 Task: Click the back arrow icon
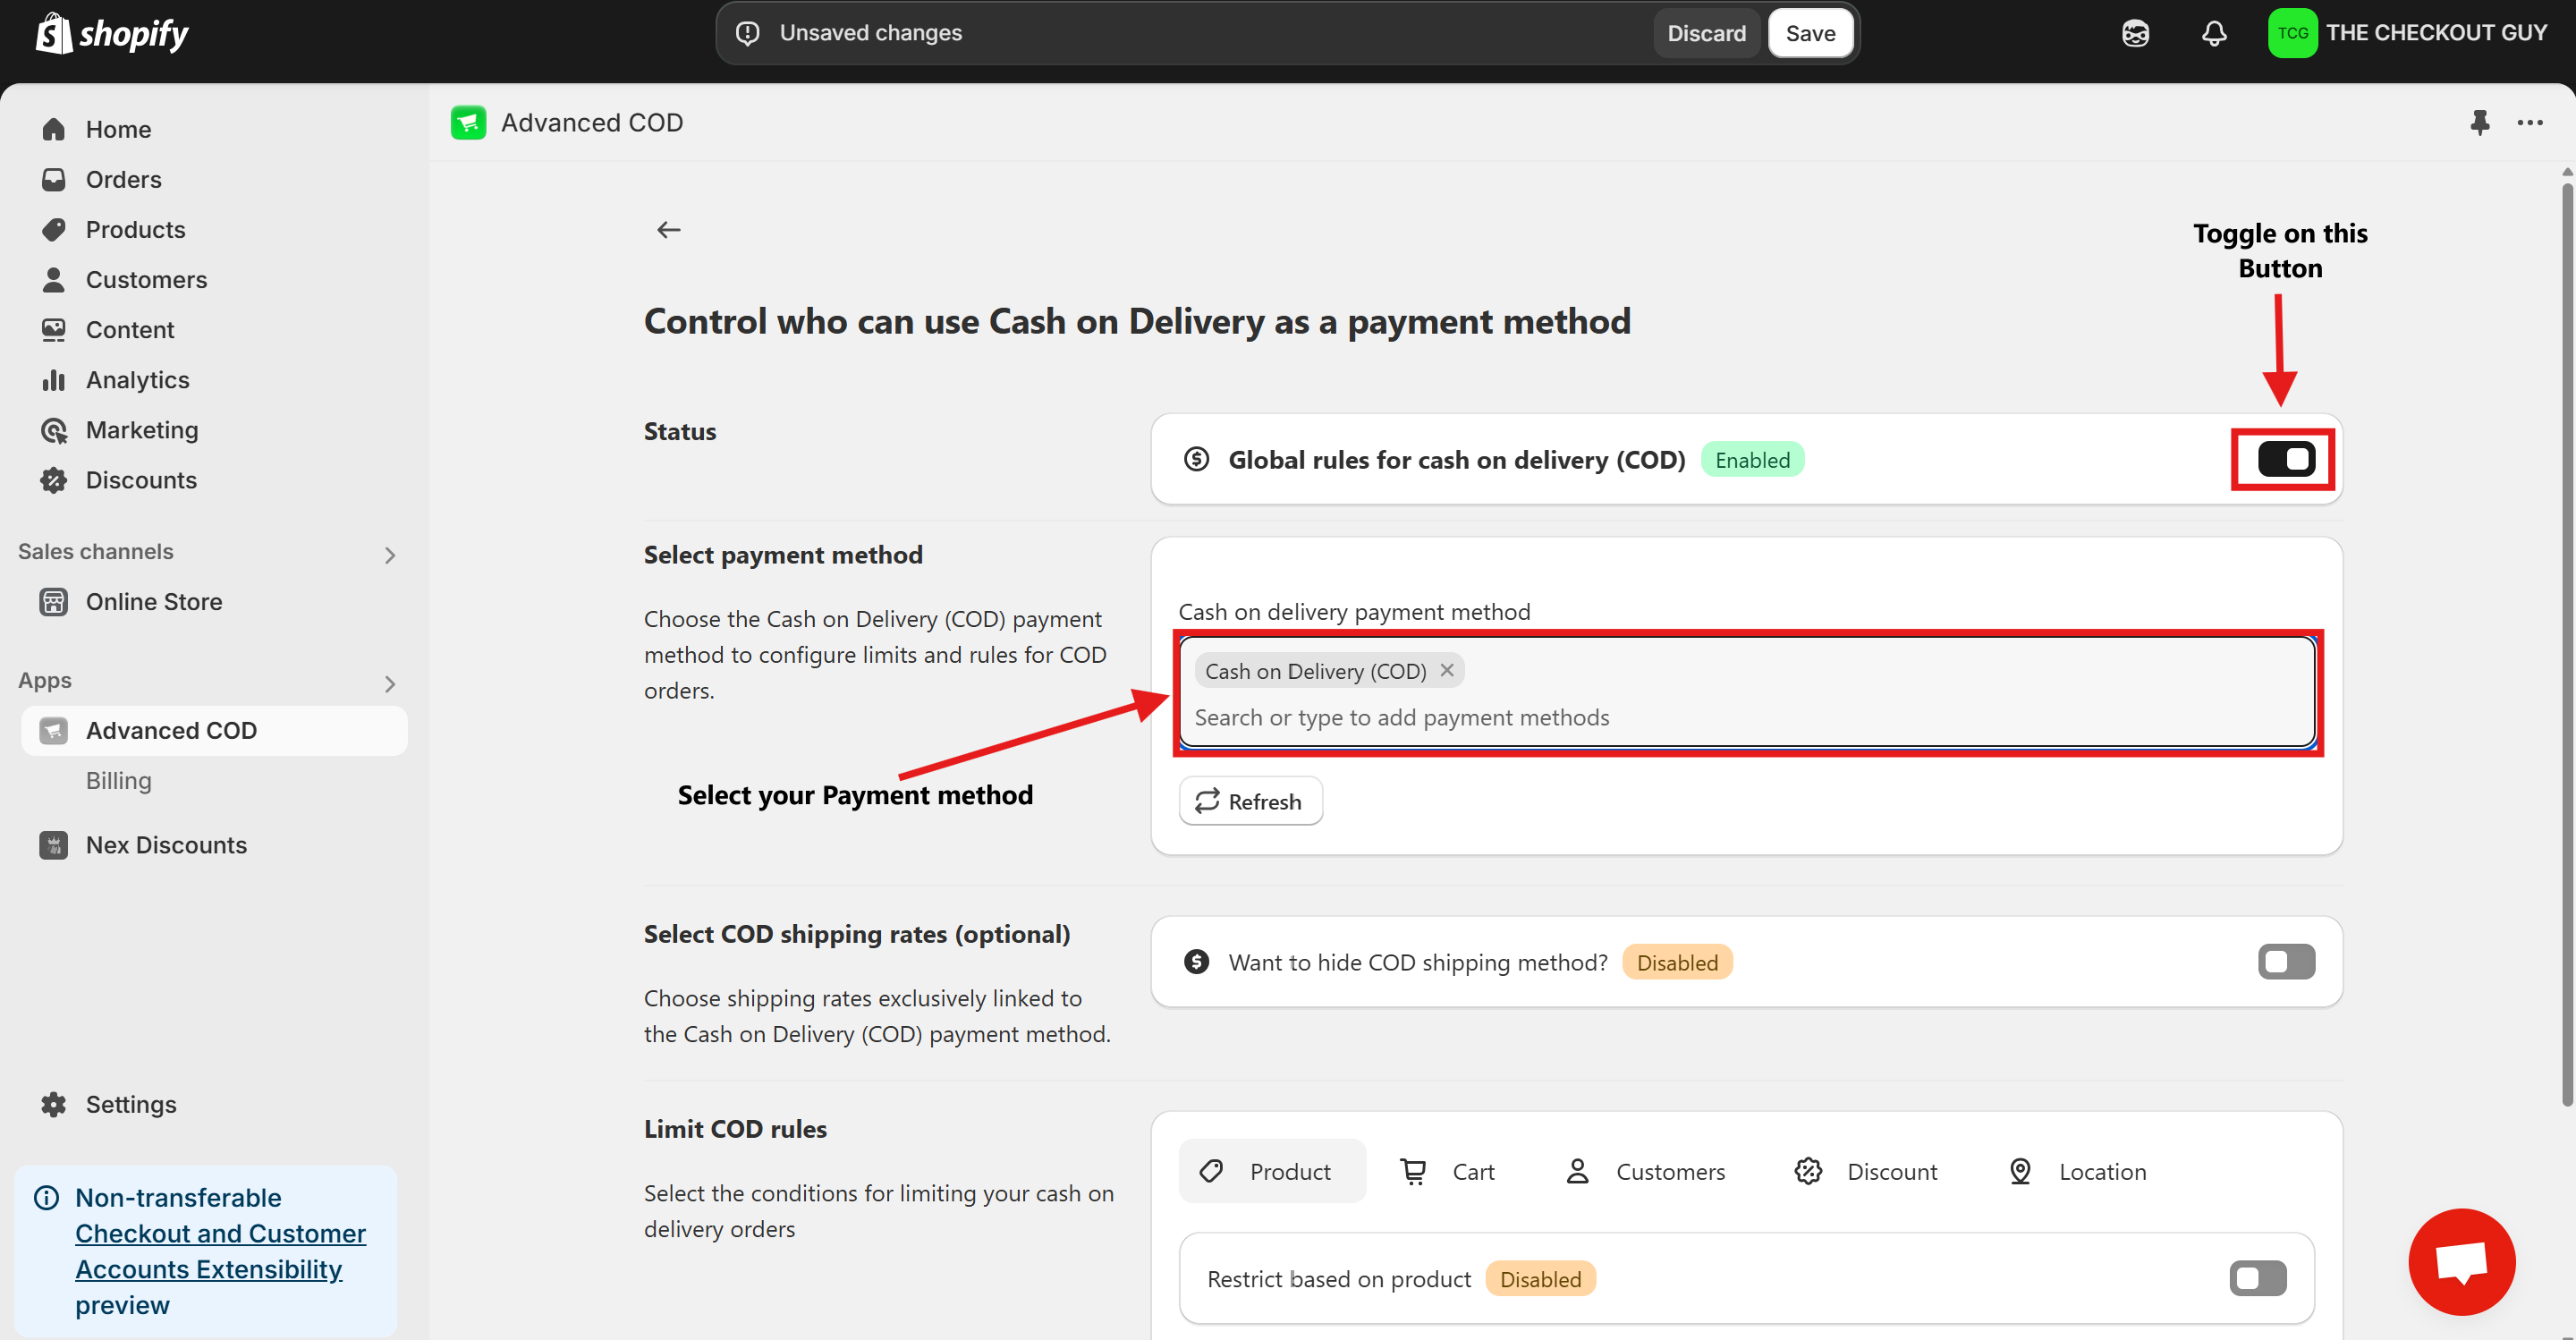click(668, 230)
